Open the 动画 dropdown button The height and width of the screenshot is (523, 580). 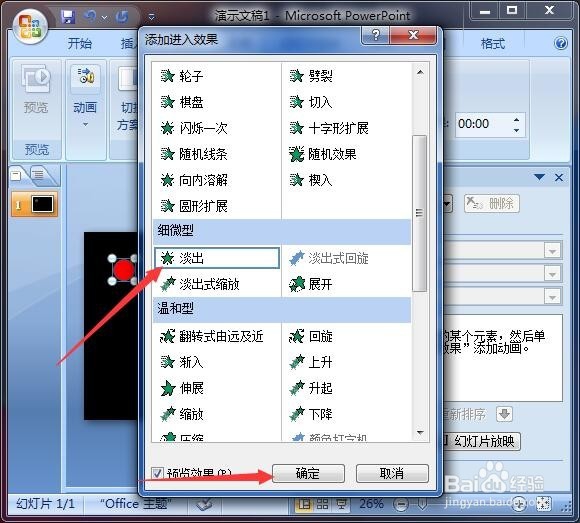pyautogui.click(x=85, y=97)
